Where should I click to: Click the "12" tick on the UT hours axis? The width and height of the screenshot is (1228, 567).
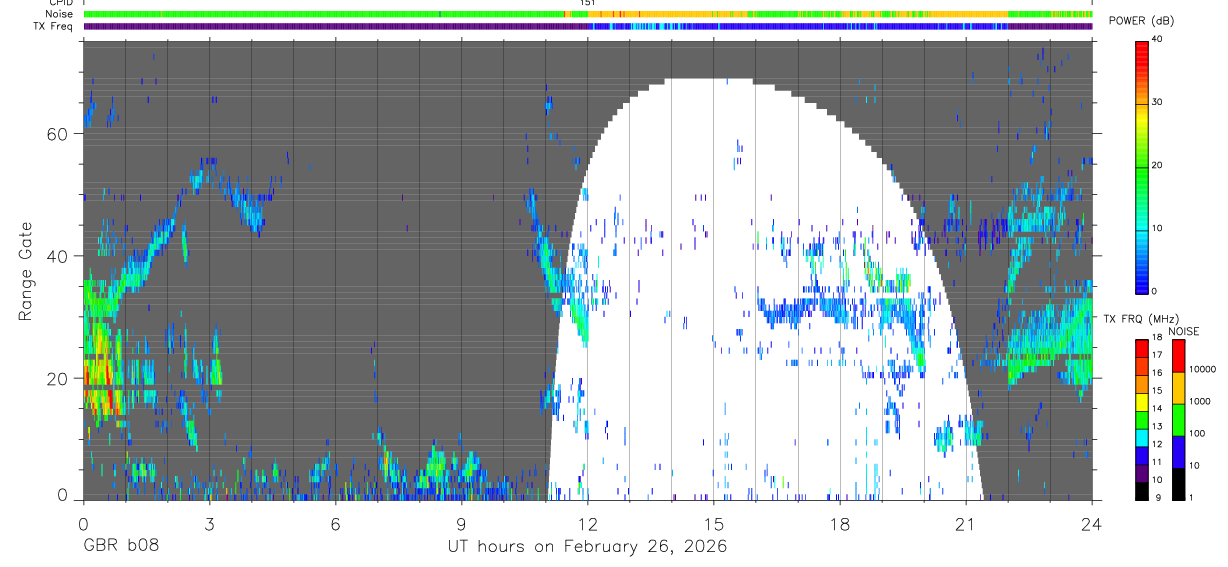pyautogui.click(x=588, y=523)
